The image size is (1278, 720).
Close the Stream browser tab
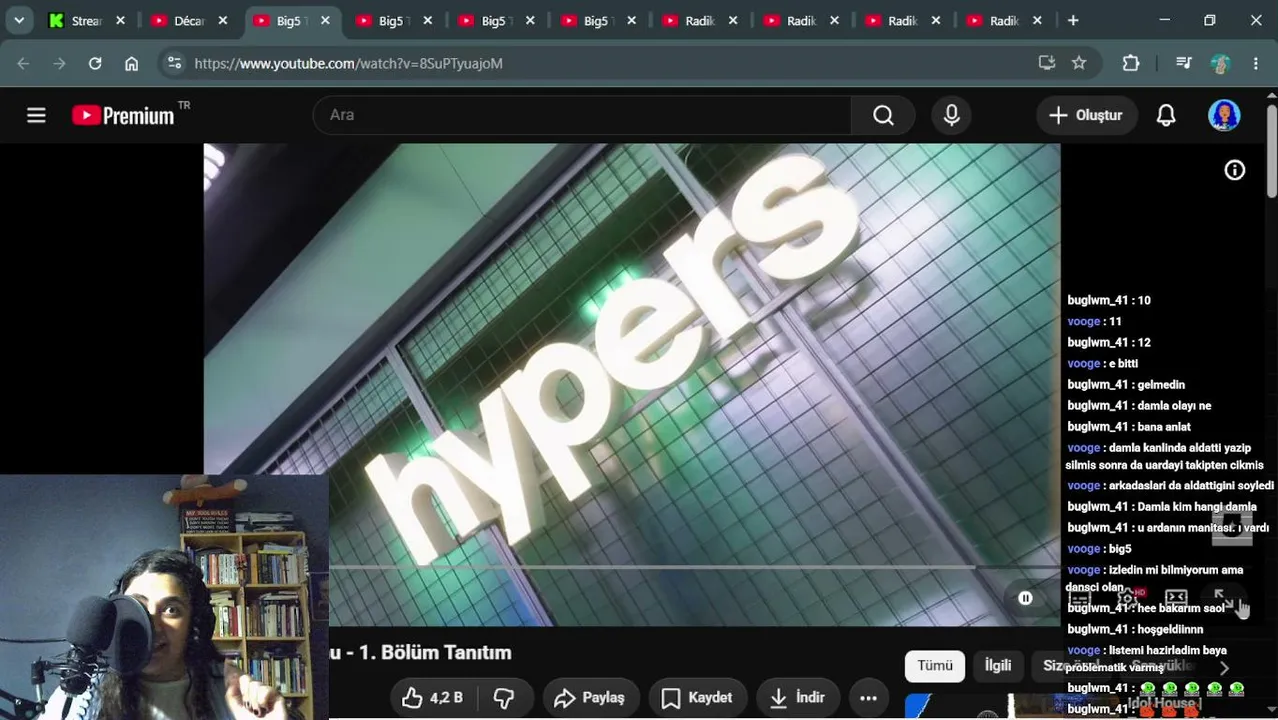(x=120, y=20)
